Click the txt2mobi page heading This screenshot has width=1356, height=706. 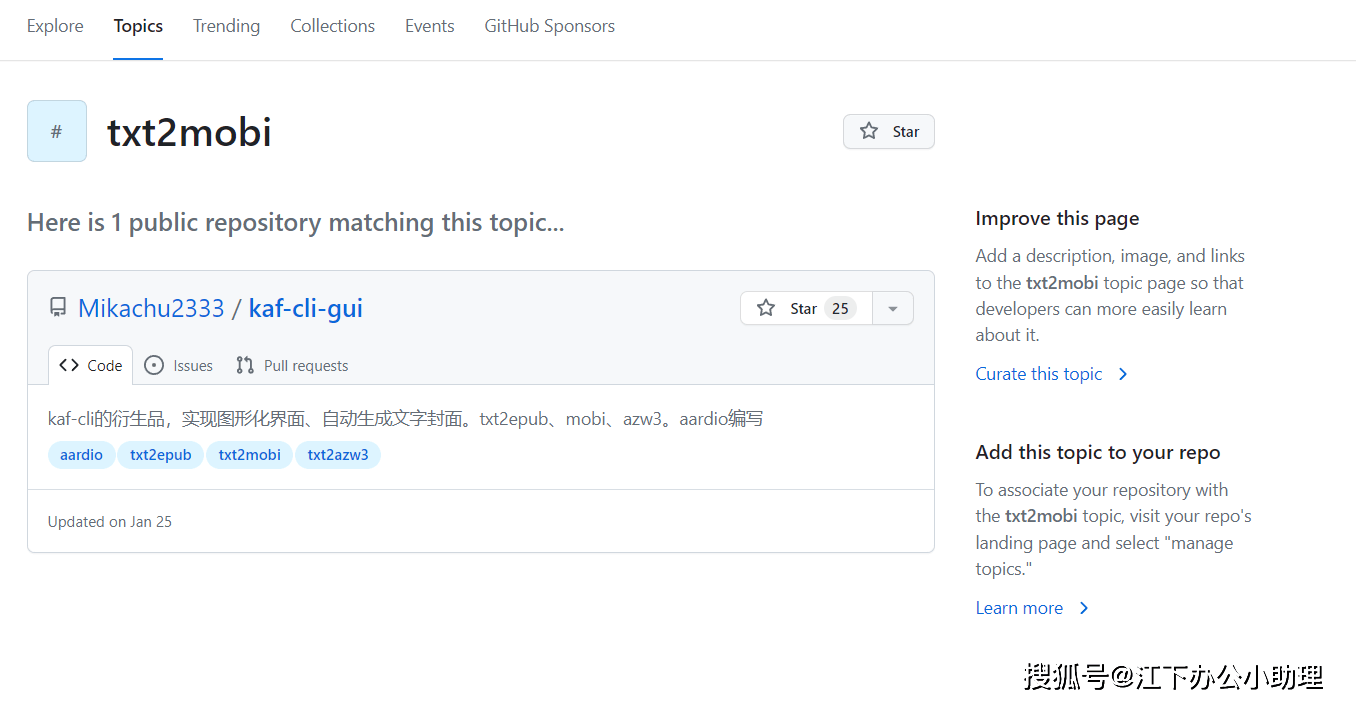189,131
